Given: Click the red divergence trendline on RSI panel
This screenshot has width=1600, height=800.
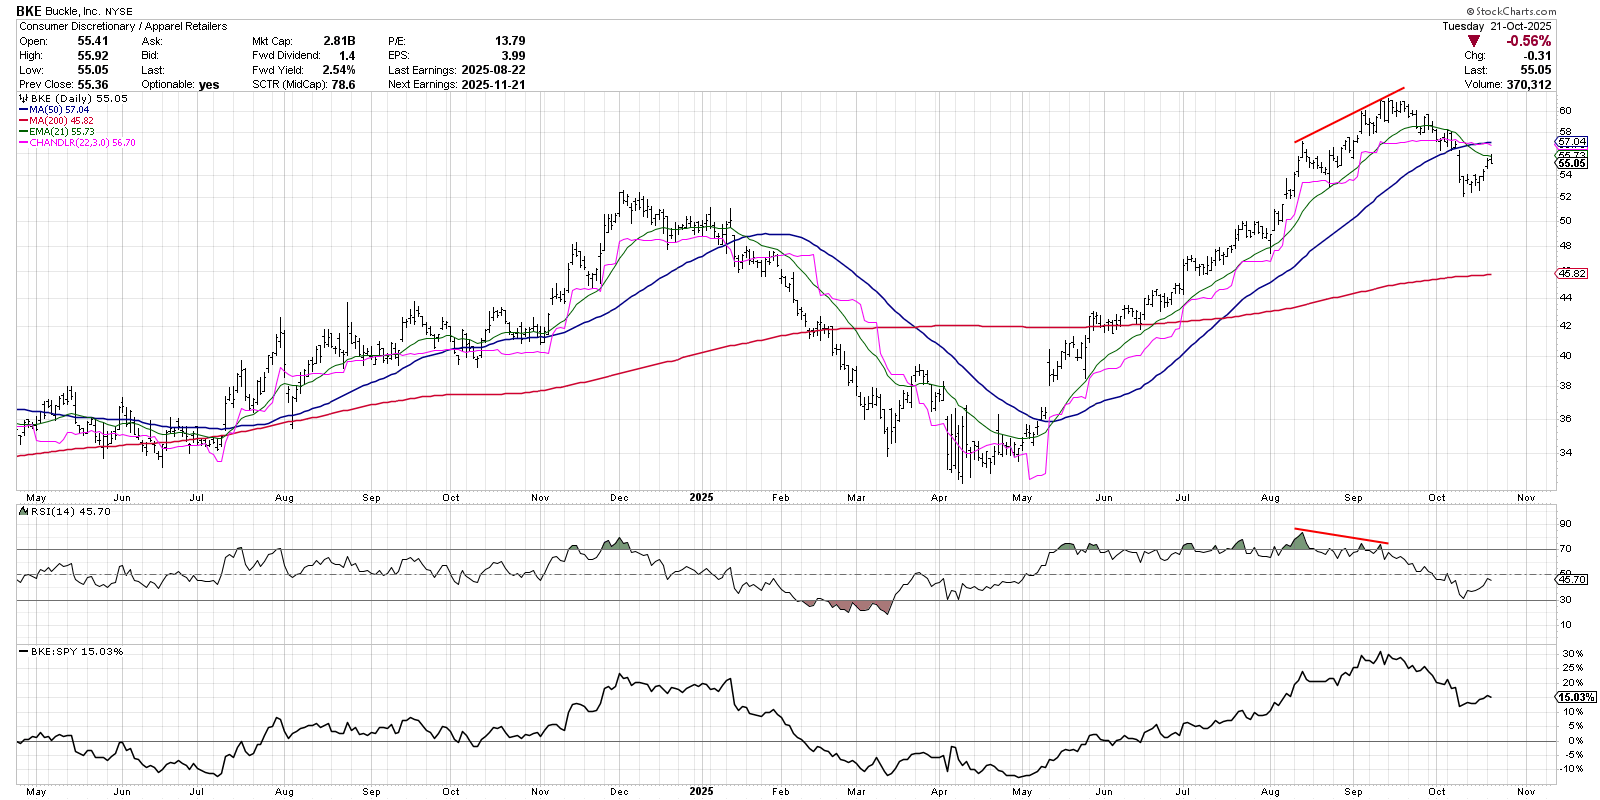Looking at the screenshot, I should [x=1340, y=535].
